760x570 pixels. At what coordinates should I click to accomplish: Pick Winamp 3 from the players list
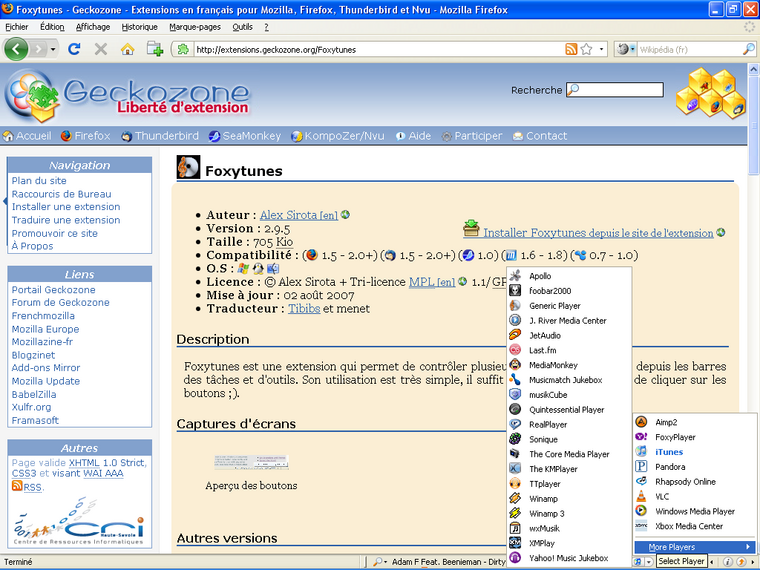pos(569,513)
